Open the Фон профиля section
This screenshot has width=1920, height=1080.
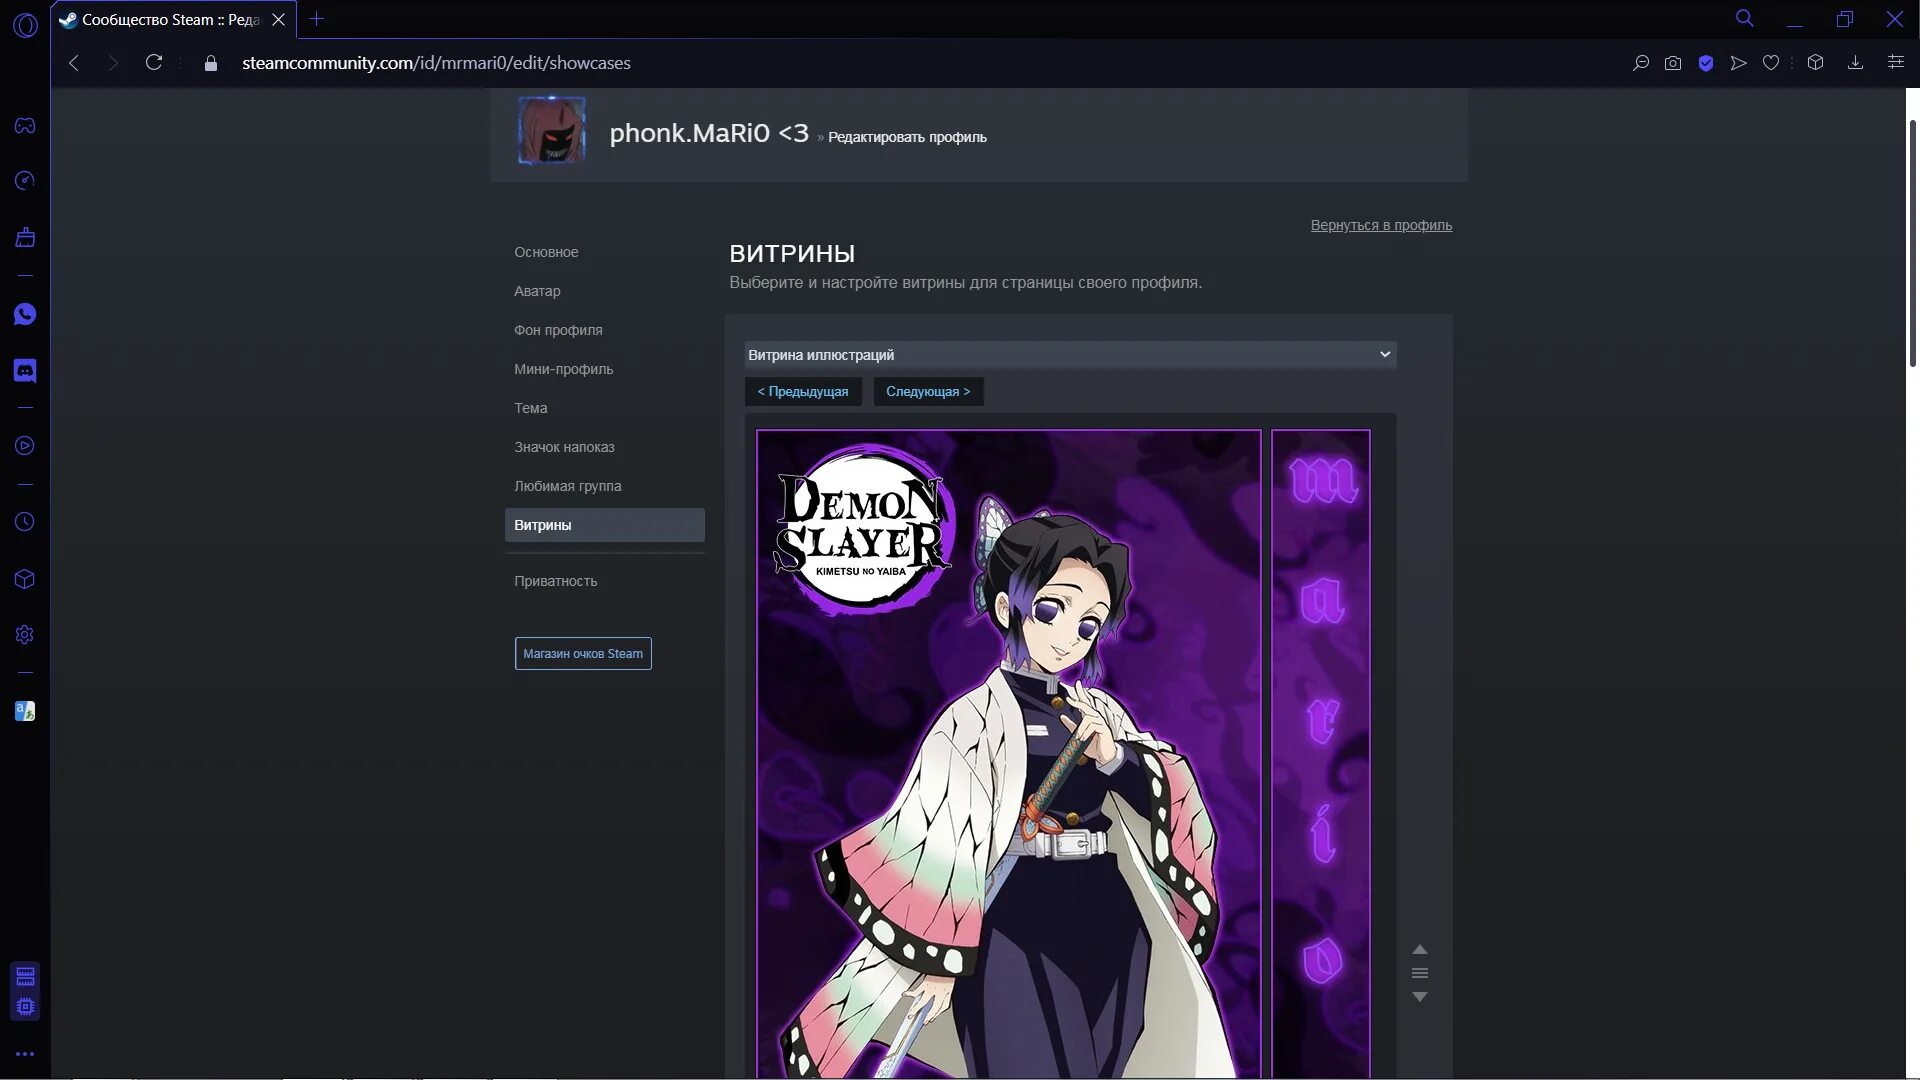[558, 330]
